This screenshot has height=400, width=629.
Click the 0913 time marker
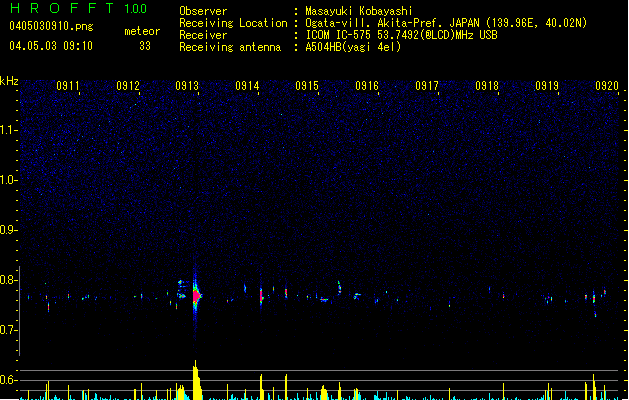[187, 86]
